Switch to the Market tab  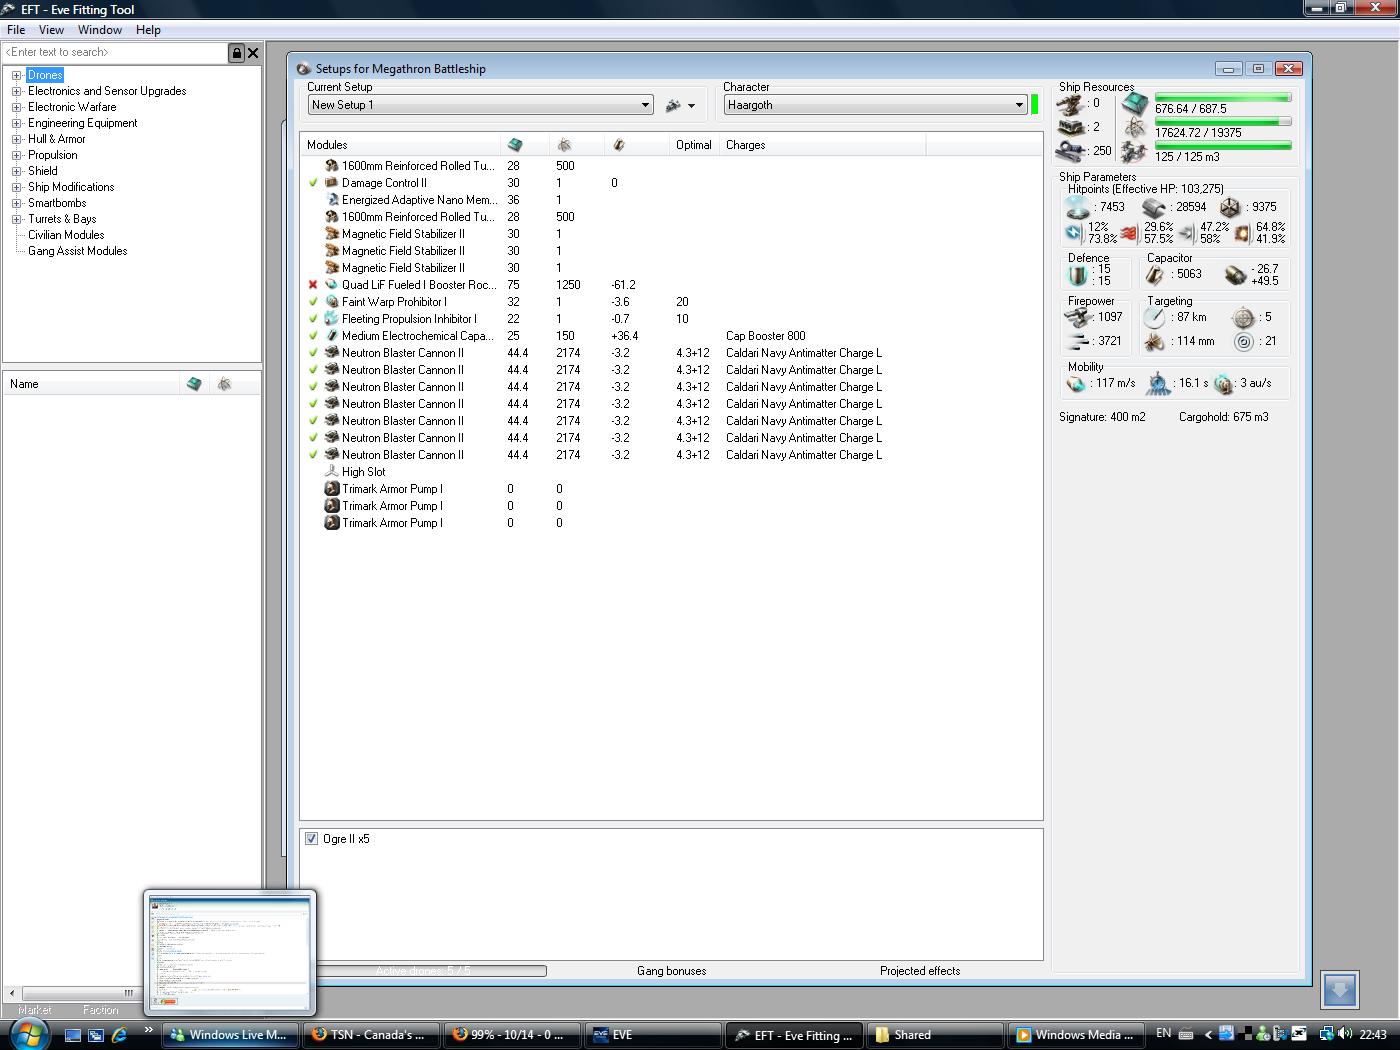point(35,1010)
